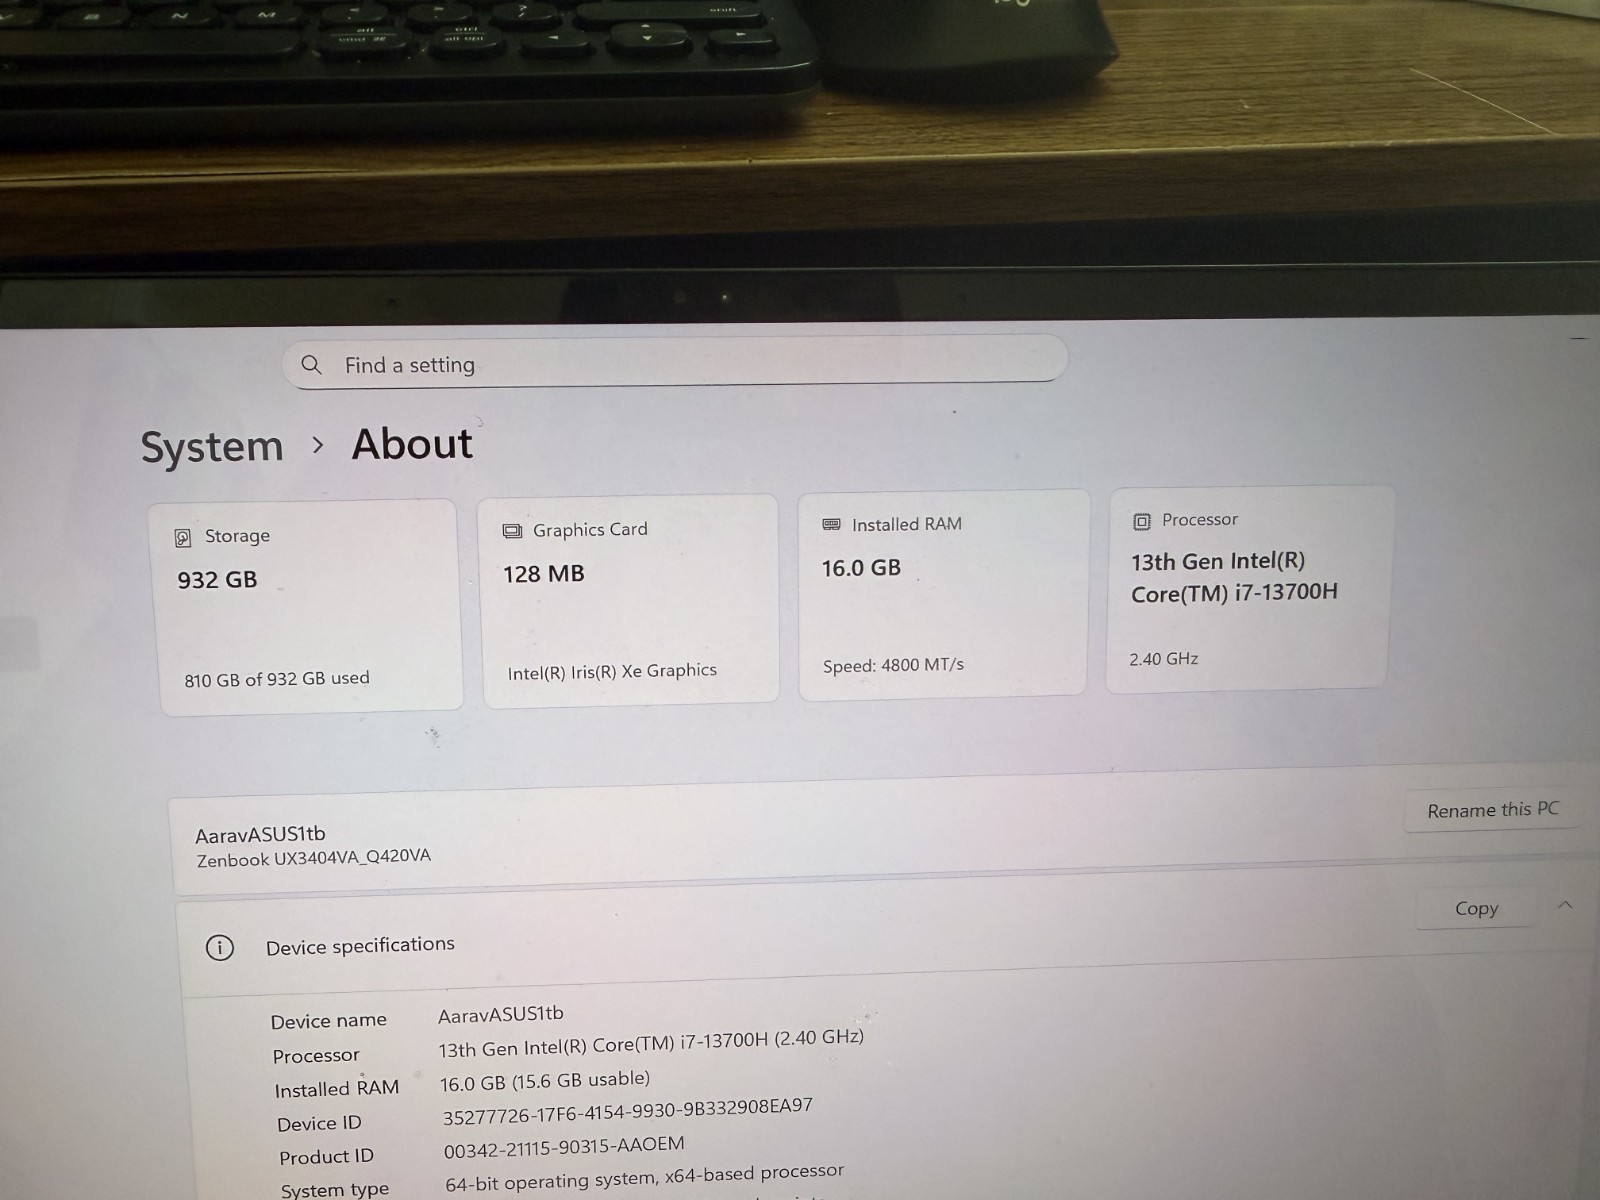Click the About page title
This screenshot has height=1200, width=1600.
(412, 444)
